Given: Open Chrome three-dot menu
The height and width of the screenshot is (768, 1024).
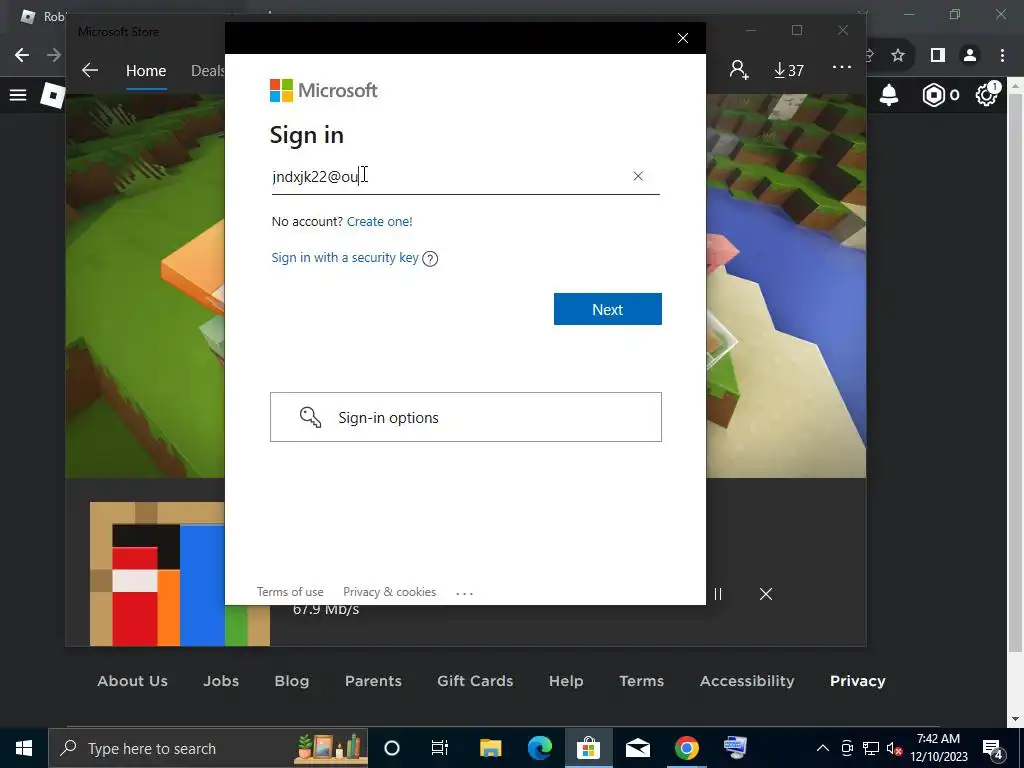Looking at the screenshot, I should pos(1002,56).
